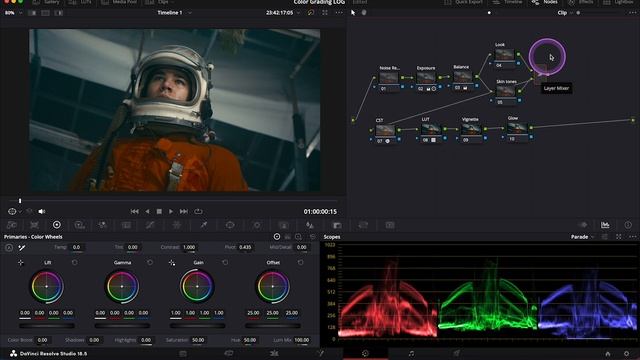The height and width of the screenshot is (360, 640).
Task: Open the node editor three-dot menu
Action: tap(633, 13)
